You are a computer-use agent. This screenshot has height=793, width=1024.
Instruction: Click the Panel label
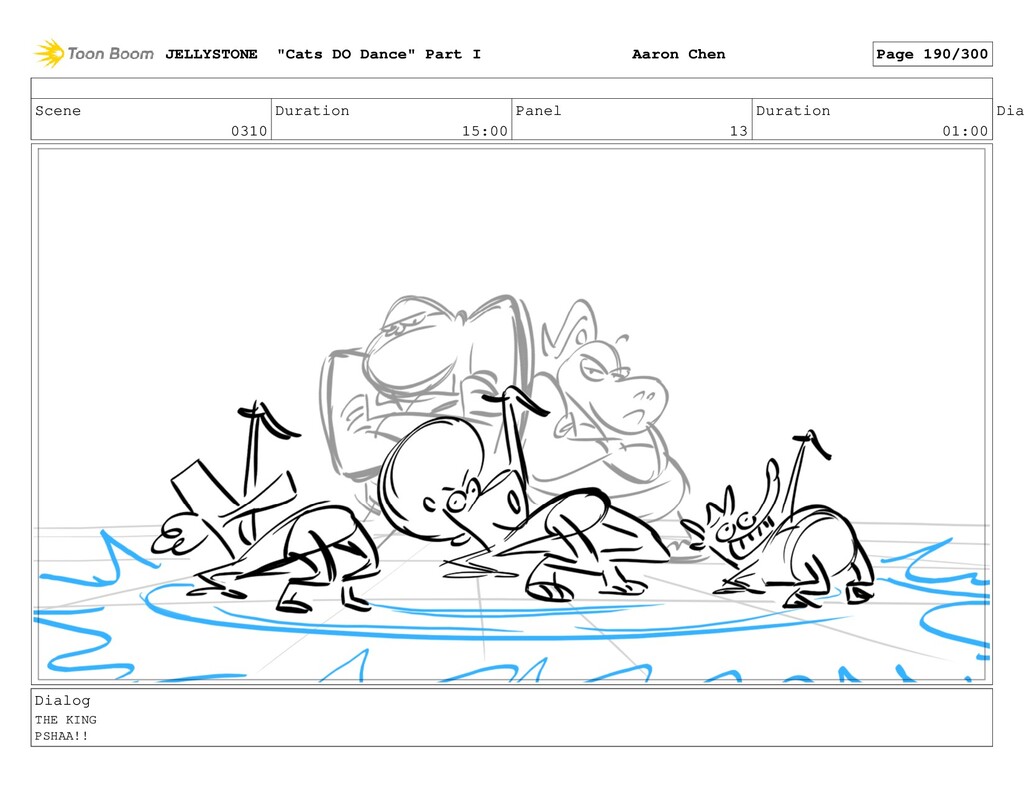538,110
